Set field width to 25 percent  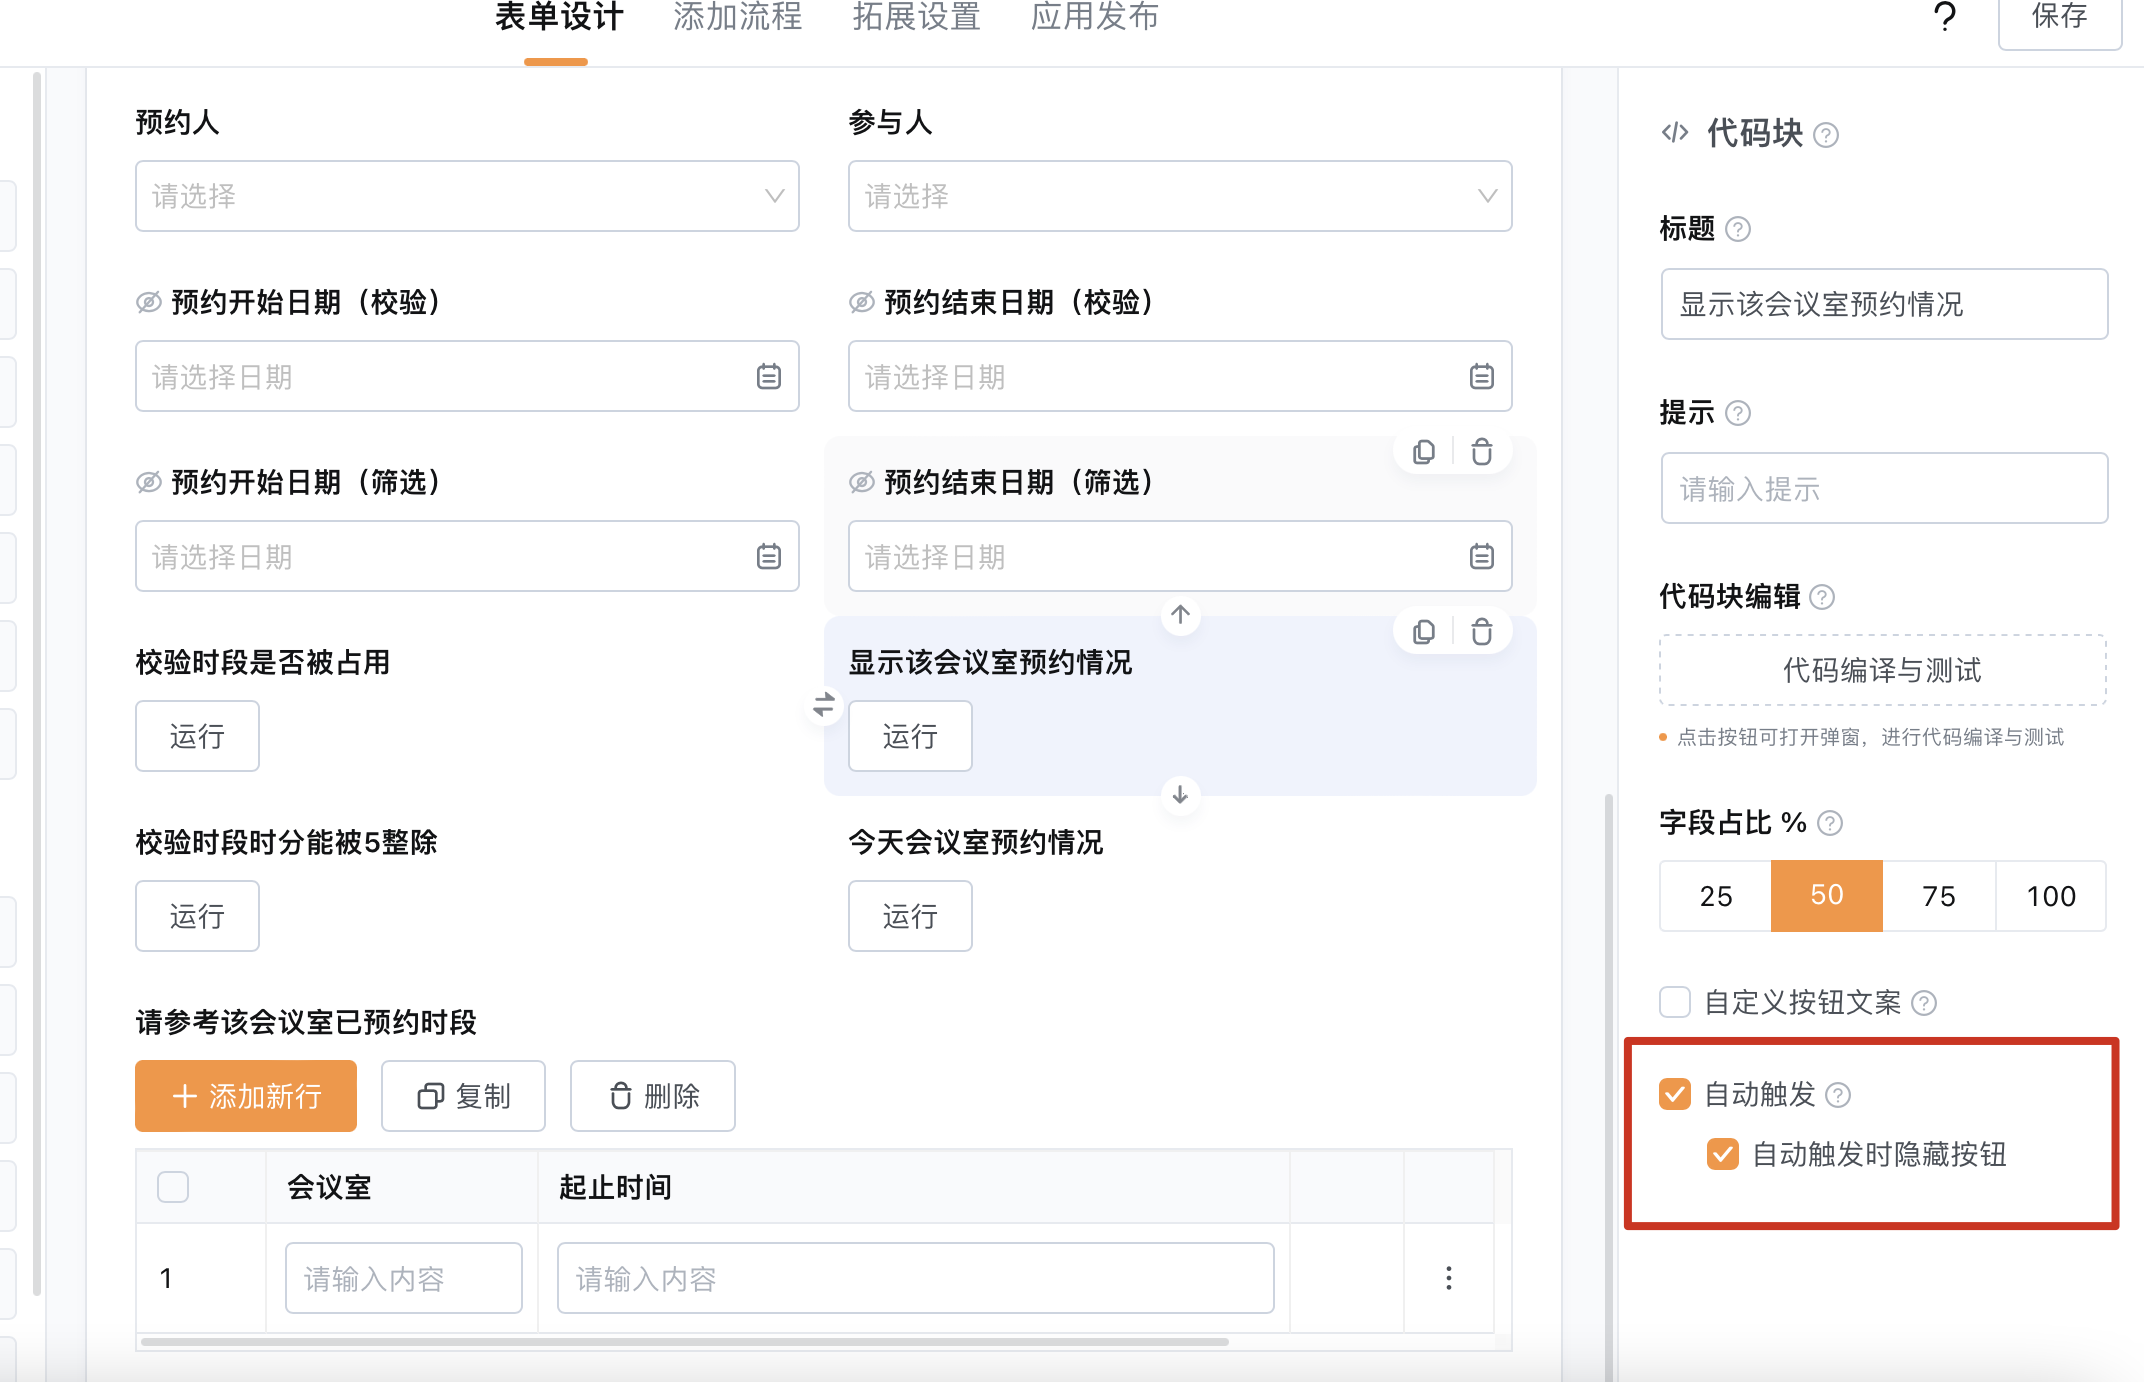(x=1716, y=896)
